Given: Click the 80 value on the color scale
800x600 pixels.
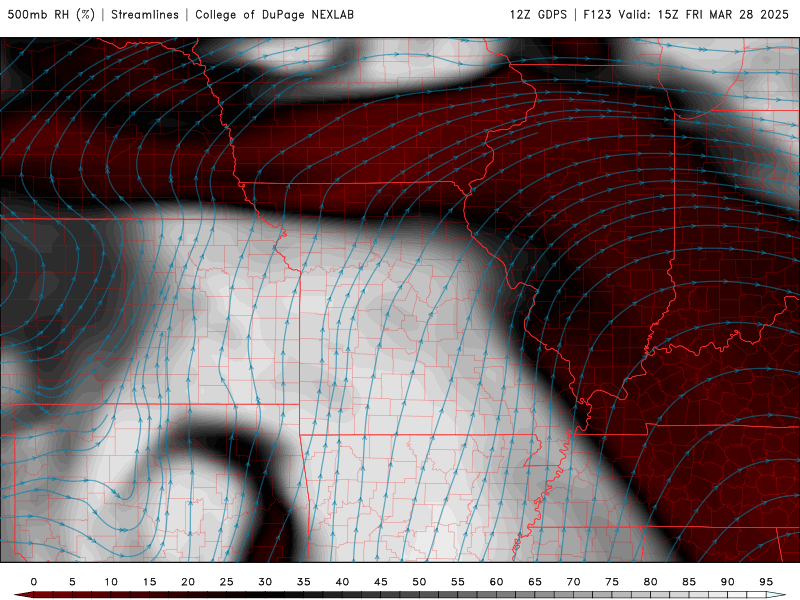Looking at the screenshot, I should tap(650, 582).
